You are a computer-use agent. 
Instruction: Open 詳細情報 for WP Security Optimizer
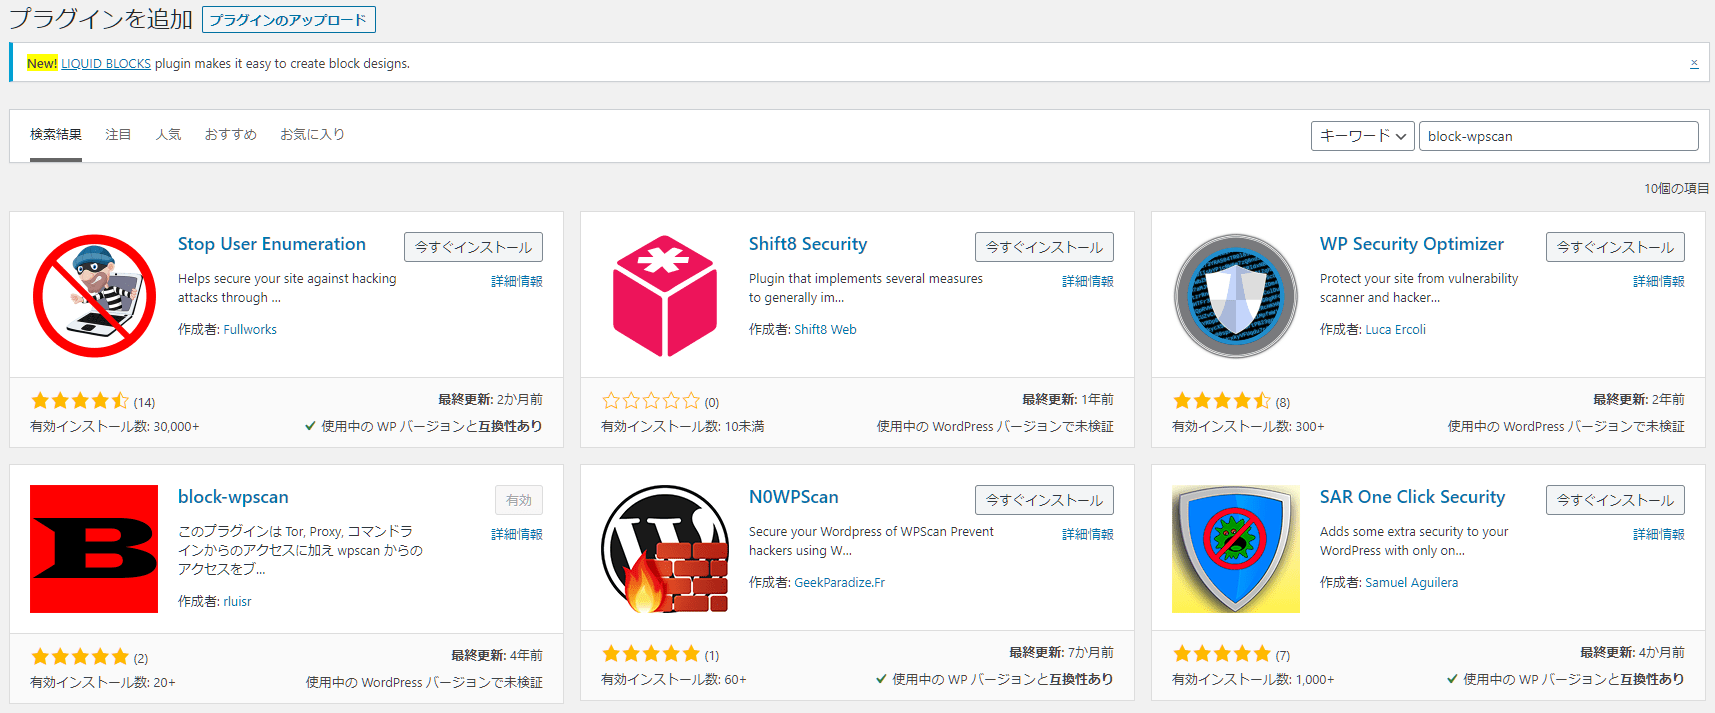pyautogui.click(x=1659, y=281)
